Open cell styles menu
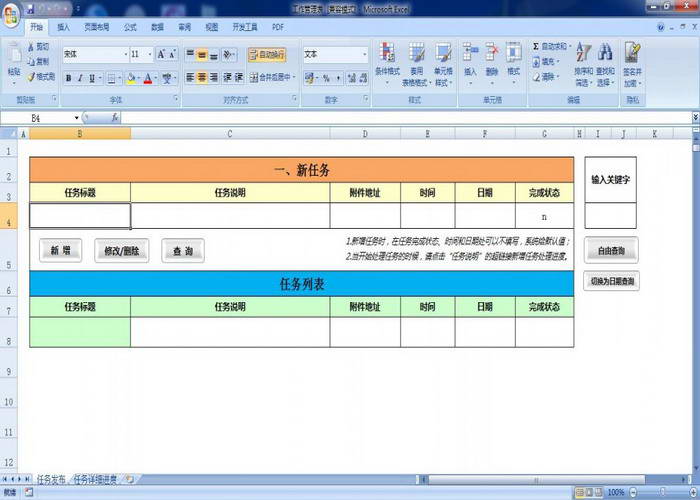This screenshot has height=500, width=700. (x=443, y=64)
